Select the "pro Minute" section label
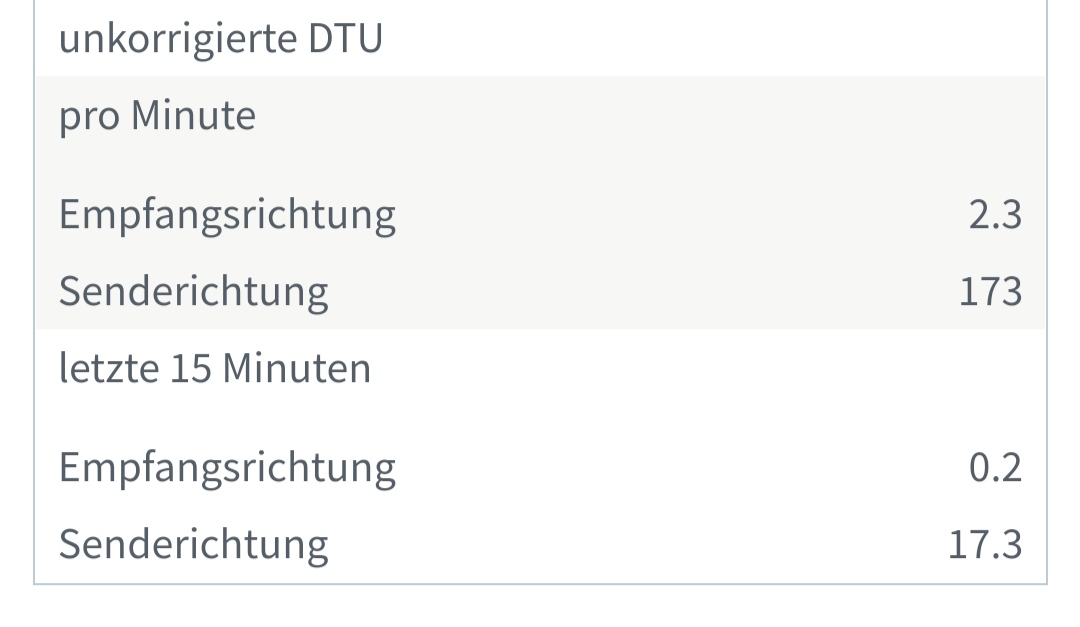 click(157, 116)
